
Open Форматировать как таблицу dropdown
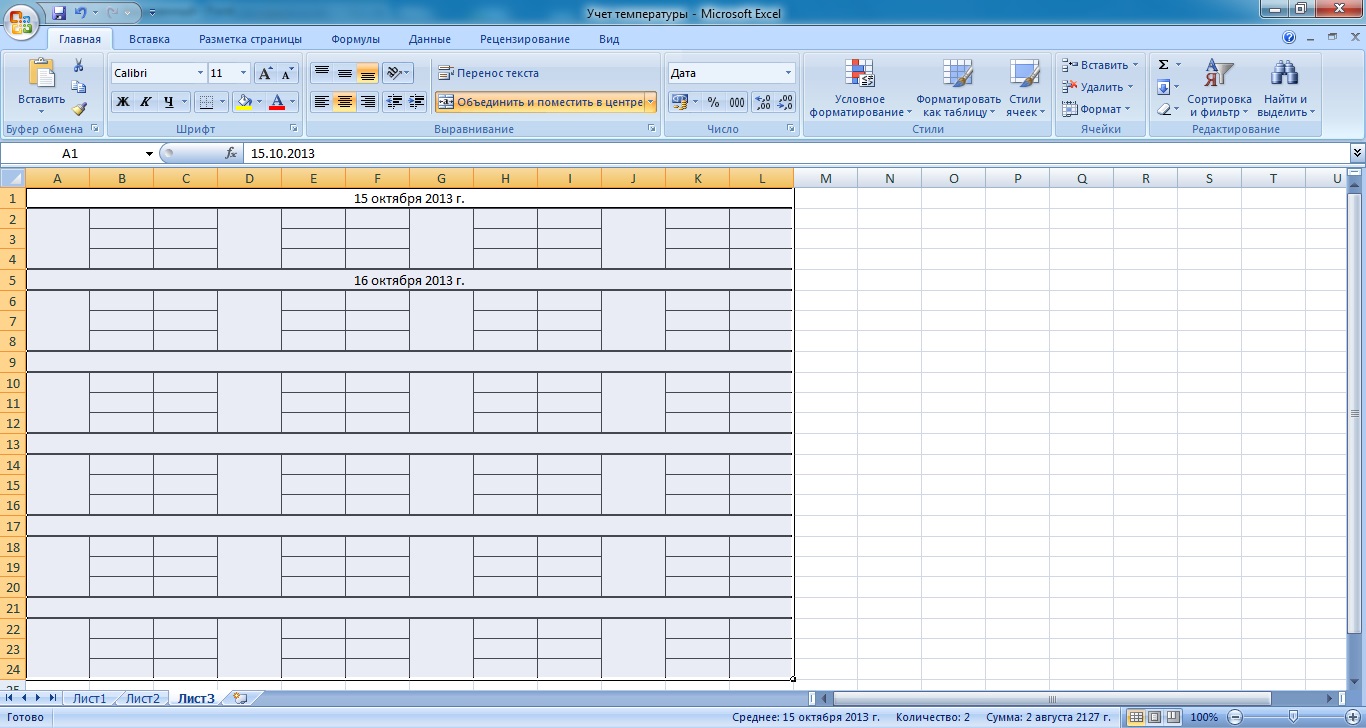958,89
